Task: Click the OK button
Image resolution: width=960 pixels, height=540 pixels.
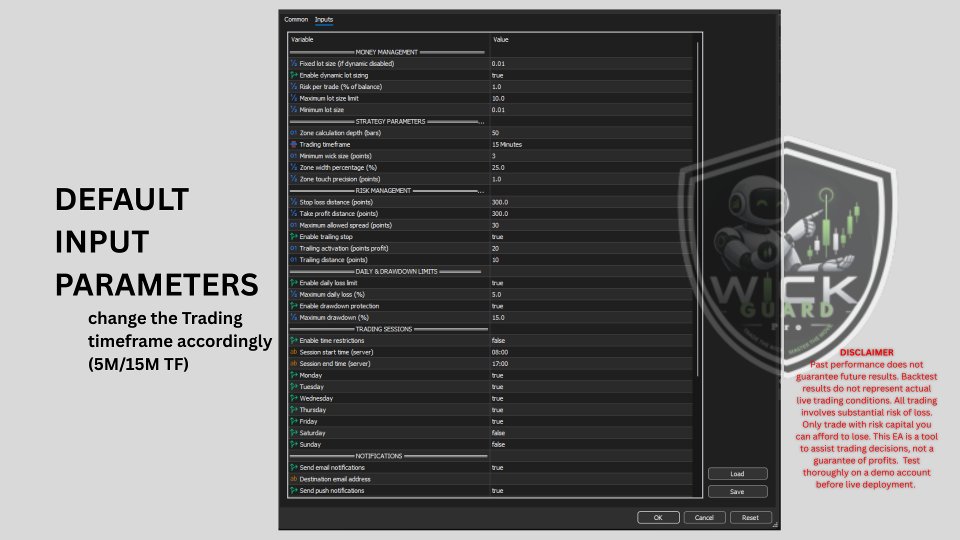Action: (658, 517)
